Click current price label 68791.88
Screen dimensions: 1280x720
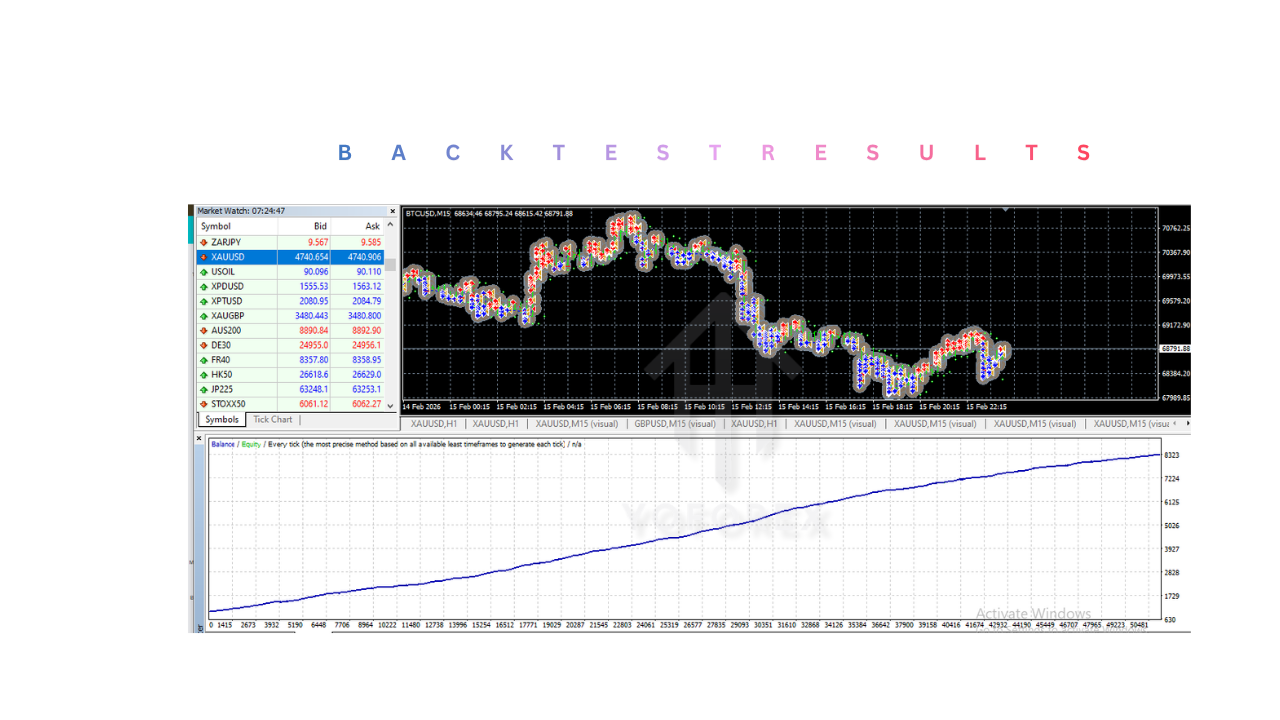point(1175,349)
